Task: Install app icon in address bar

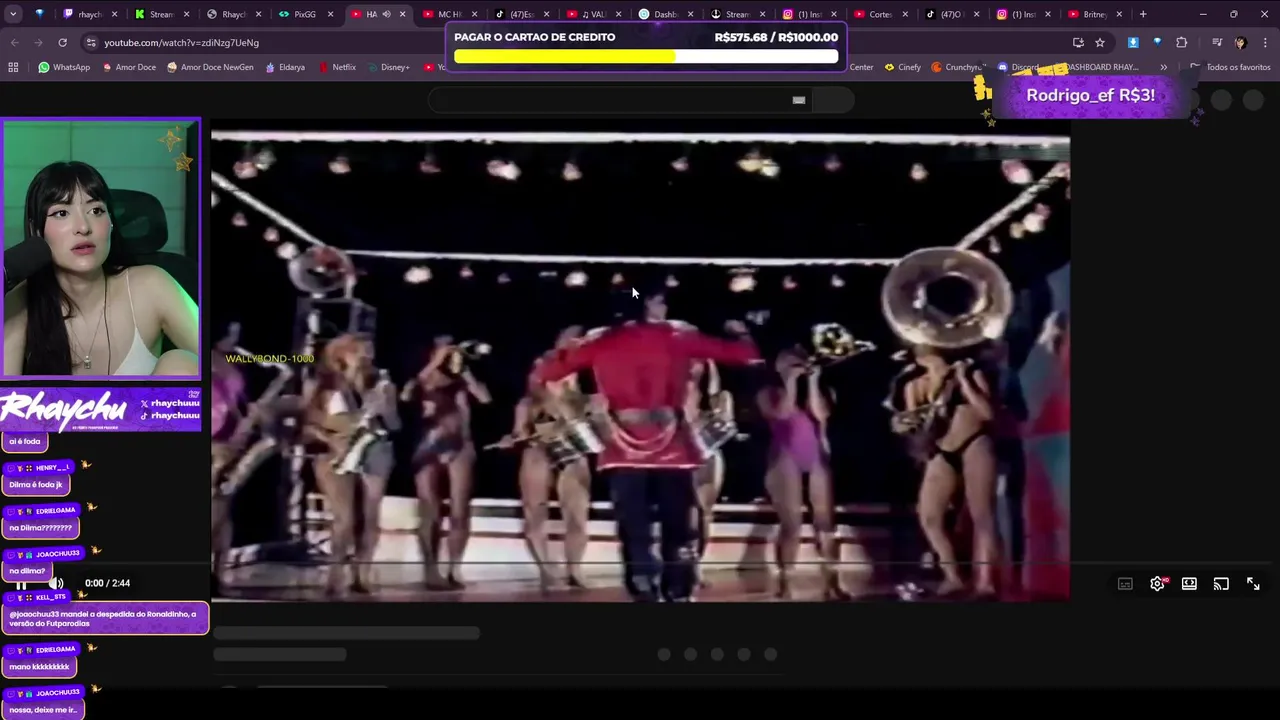Action: (1078, 42)
